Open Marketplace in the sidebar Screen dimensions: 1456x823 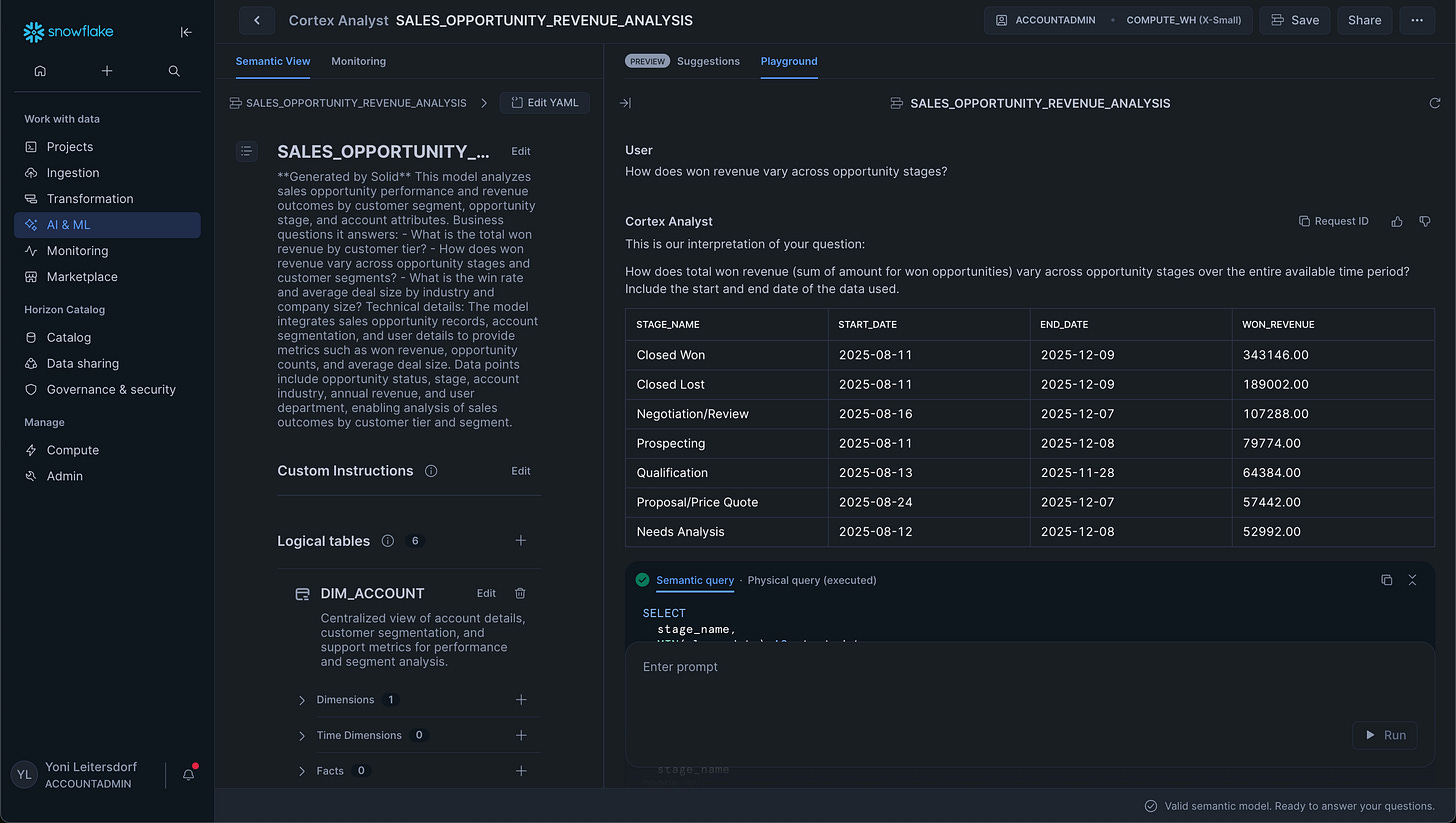[107, 277]
